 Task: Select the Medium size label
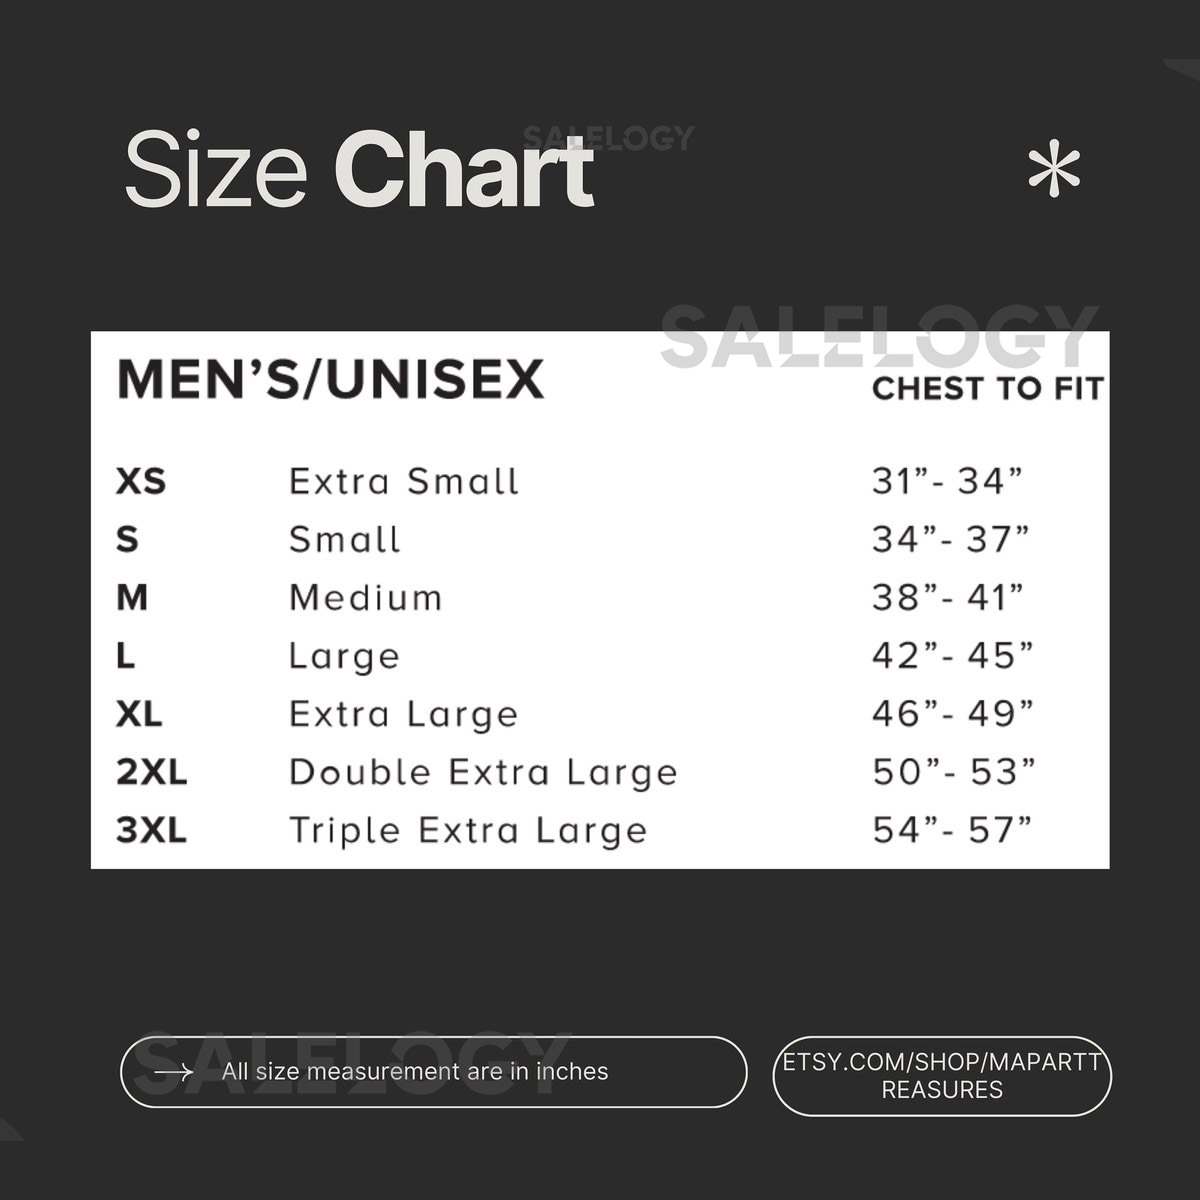tap(365, 598)
